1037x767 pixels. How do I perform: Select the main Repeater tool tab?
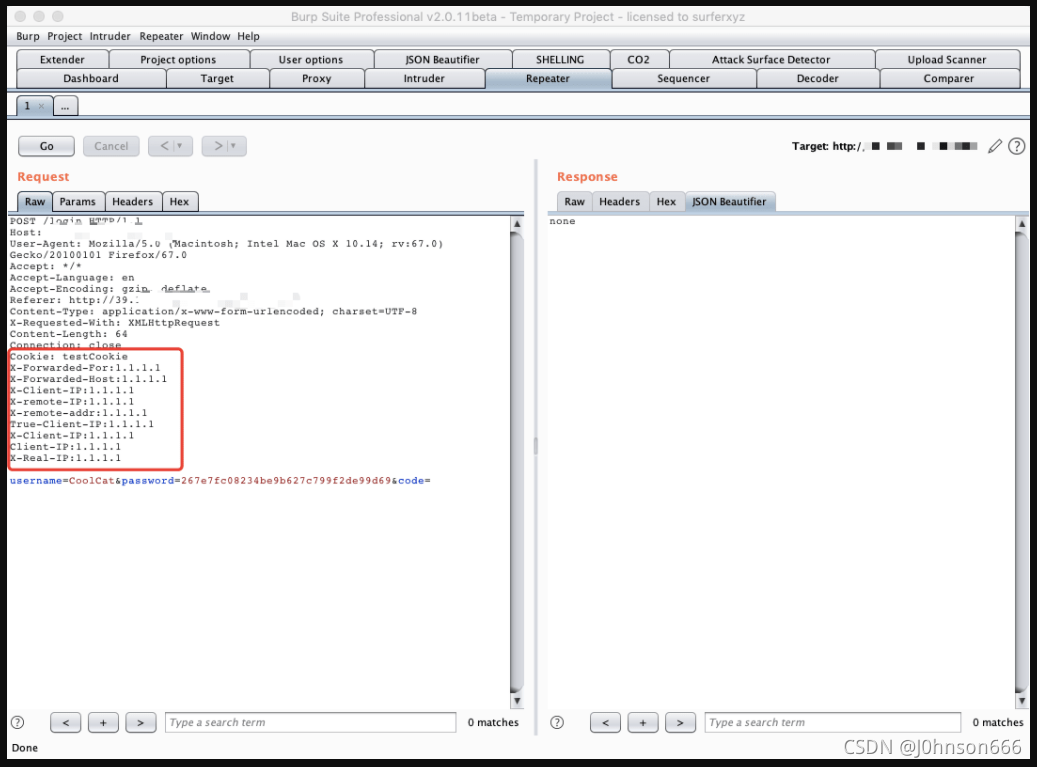(x=548, y=78)
